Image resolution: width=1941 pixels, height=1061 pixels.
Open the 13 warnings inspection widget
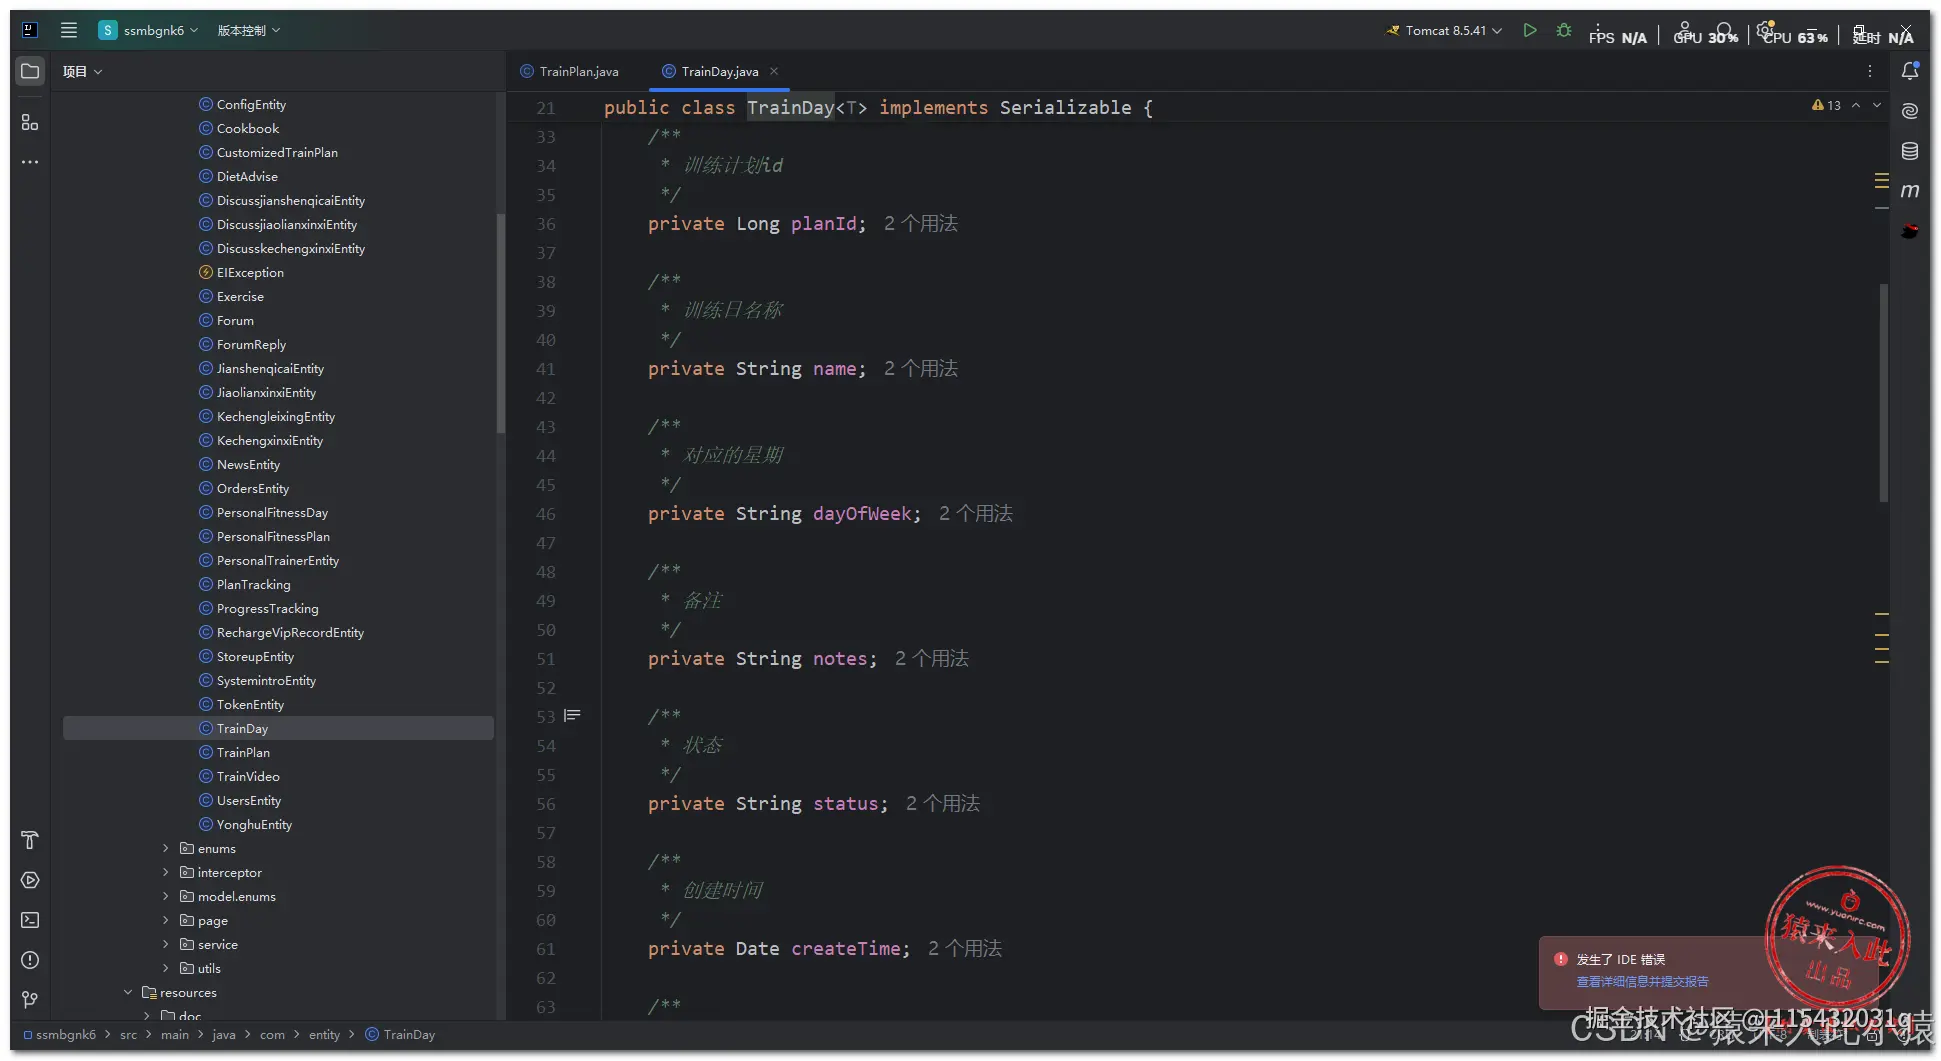coord(1826,105)
